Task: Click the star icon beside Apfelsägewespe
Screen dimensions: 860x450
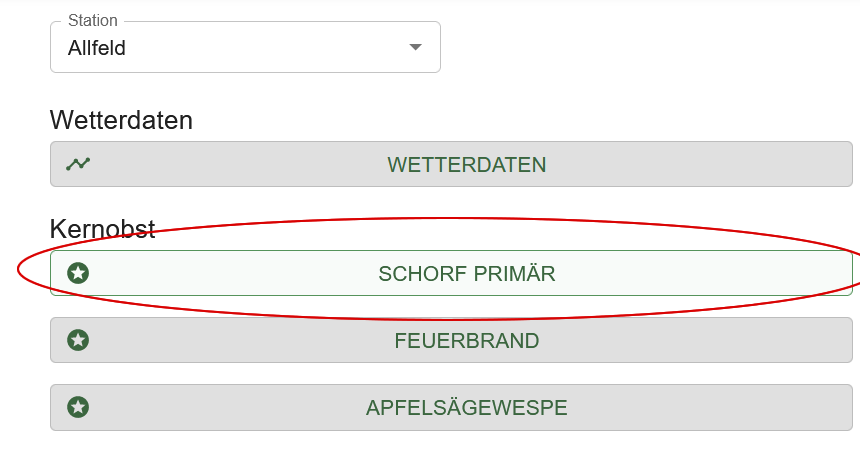Action: coord(78,407)
